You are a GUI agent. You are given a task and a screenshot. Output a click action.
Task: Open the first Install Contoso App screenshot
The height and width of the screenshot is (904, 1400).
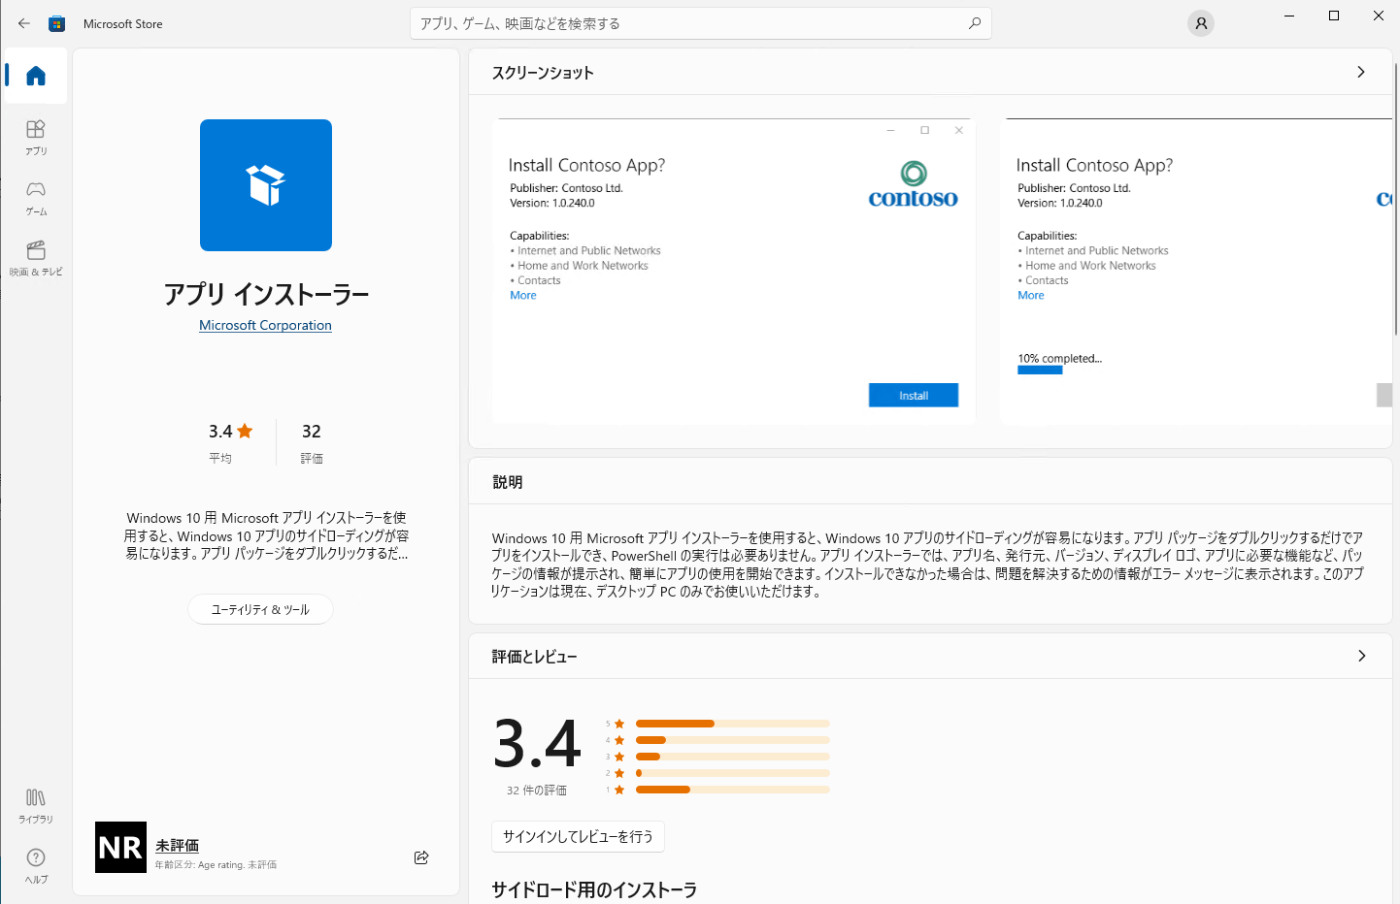click(x=734, y=271)
